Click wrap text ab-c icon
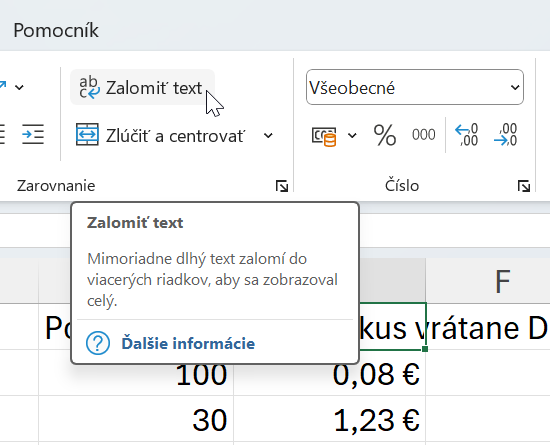550x445 pixels. click(89, 87)
